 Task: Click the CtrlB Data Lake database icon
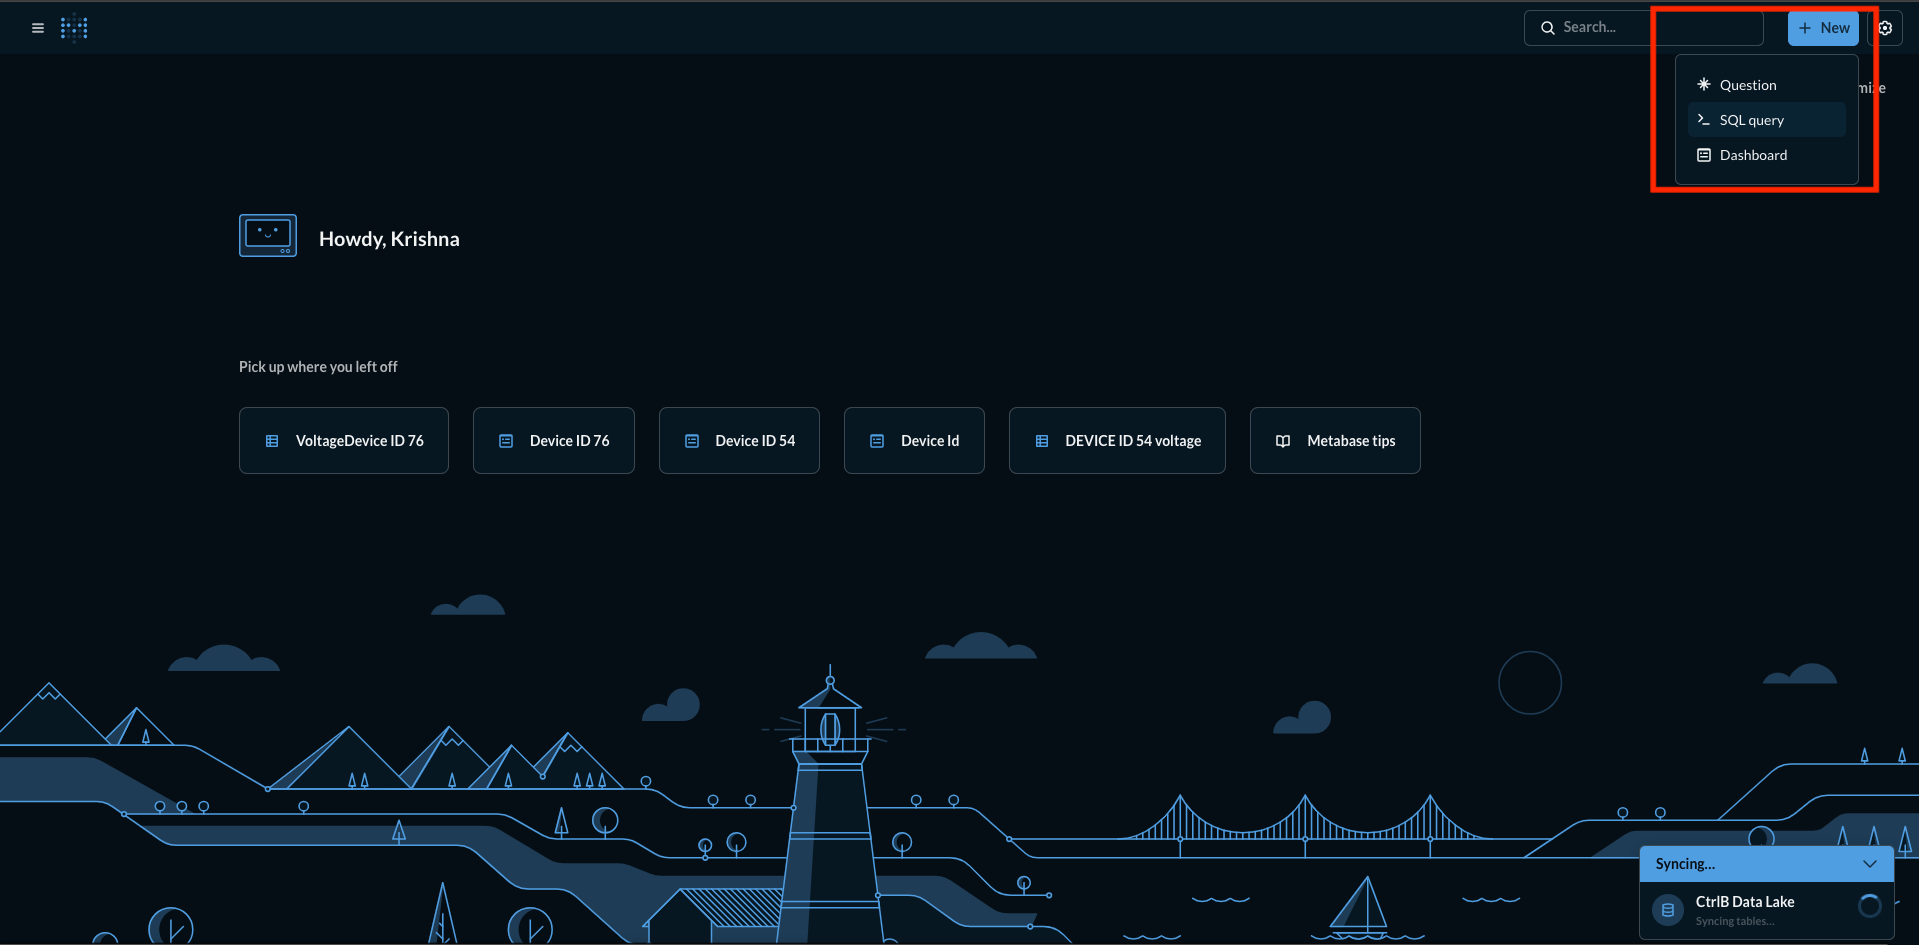tap(1667, 910)
